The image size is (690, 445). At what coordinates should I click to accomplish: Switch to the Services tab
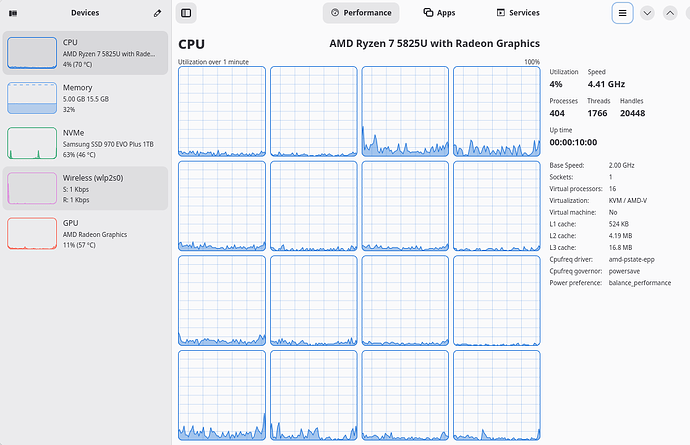tap(518, 13)
